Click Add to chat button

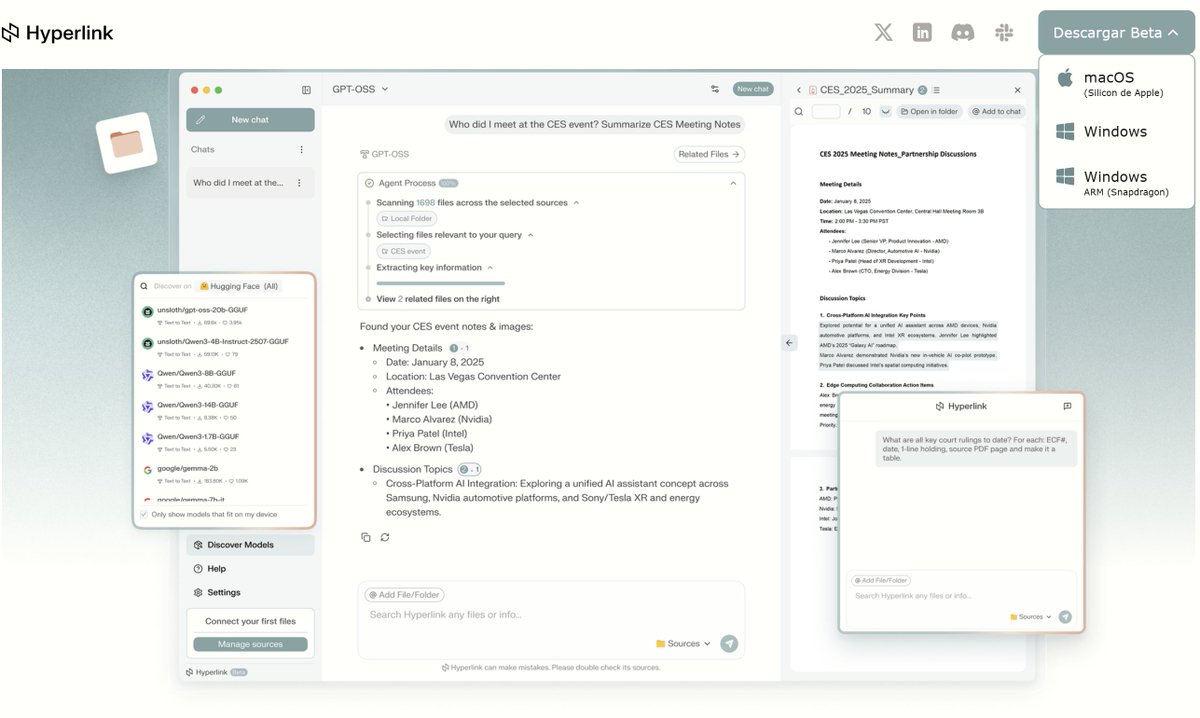pos(996,112)
